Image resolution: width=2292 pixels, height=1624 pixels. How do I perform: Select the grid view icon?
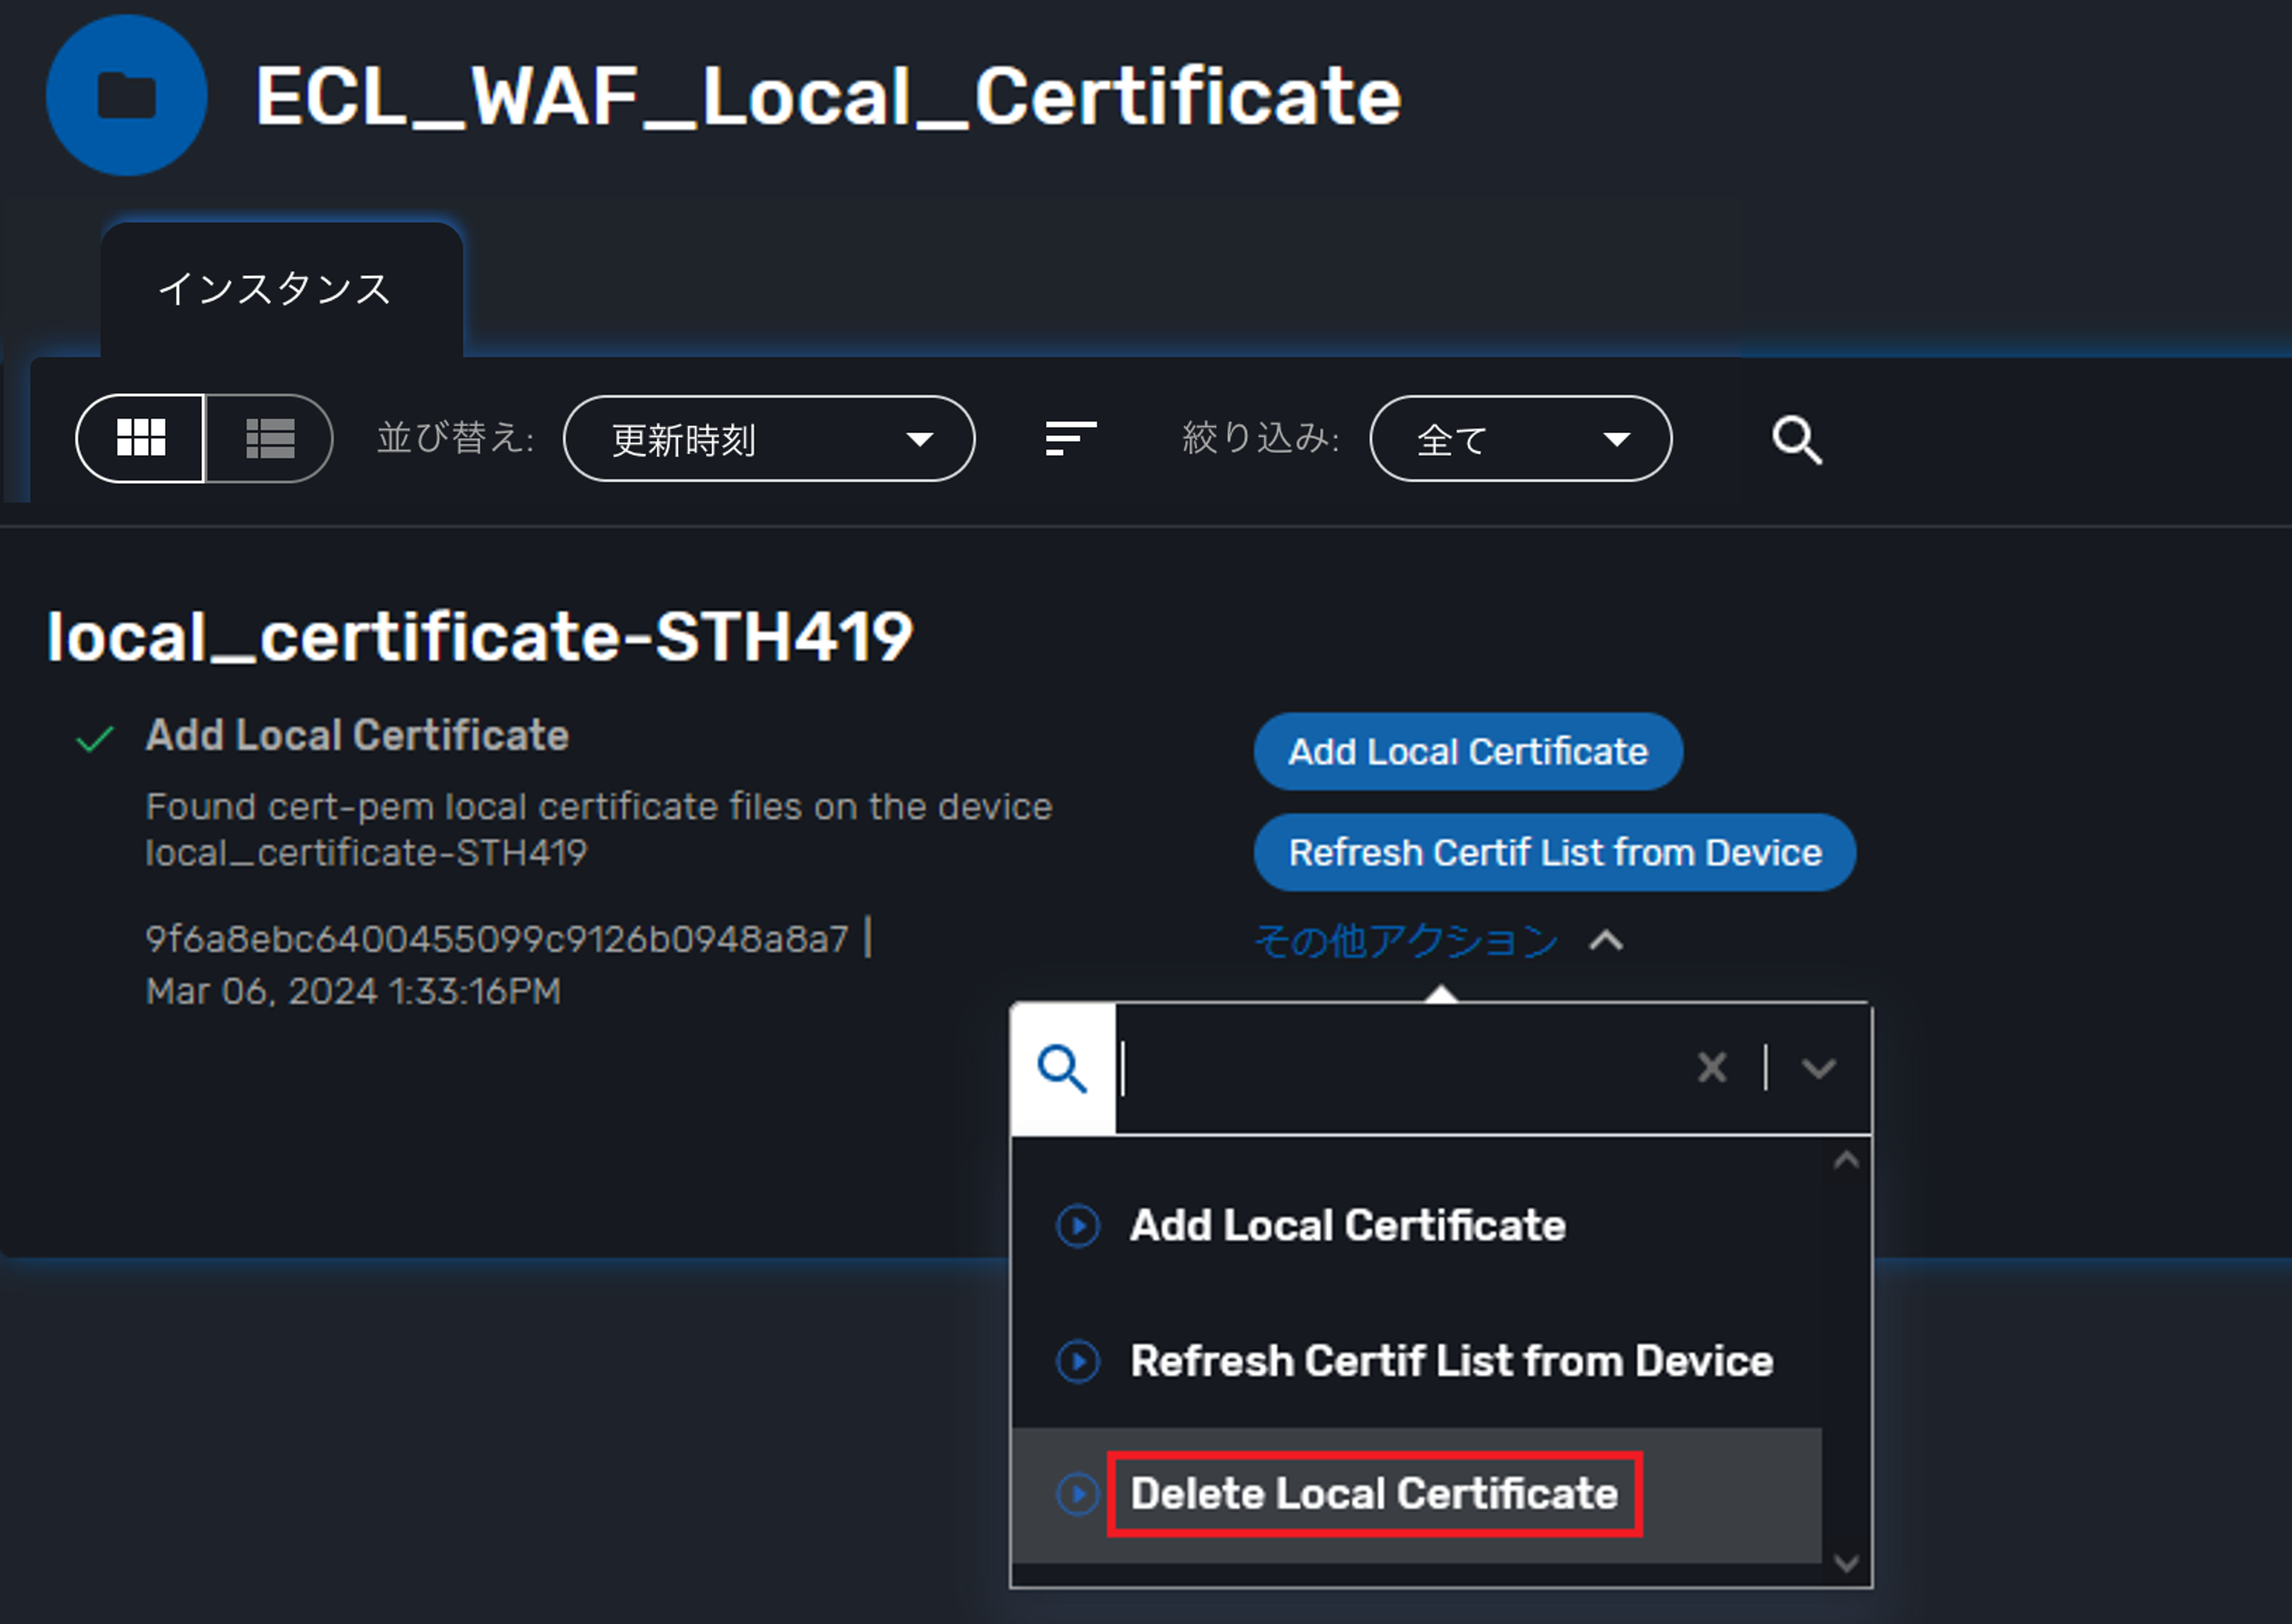141,438
